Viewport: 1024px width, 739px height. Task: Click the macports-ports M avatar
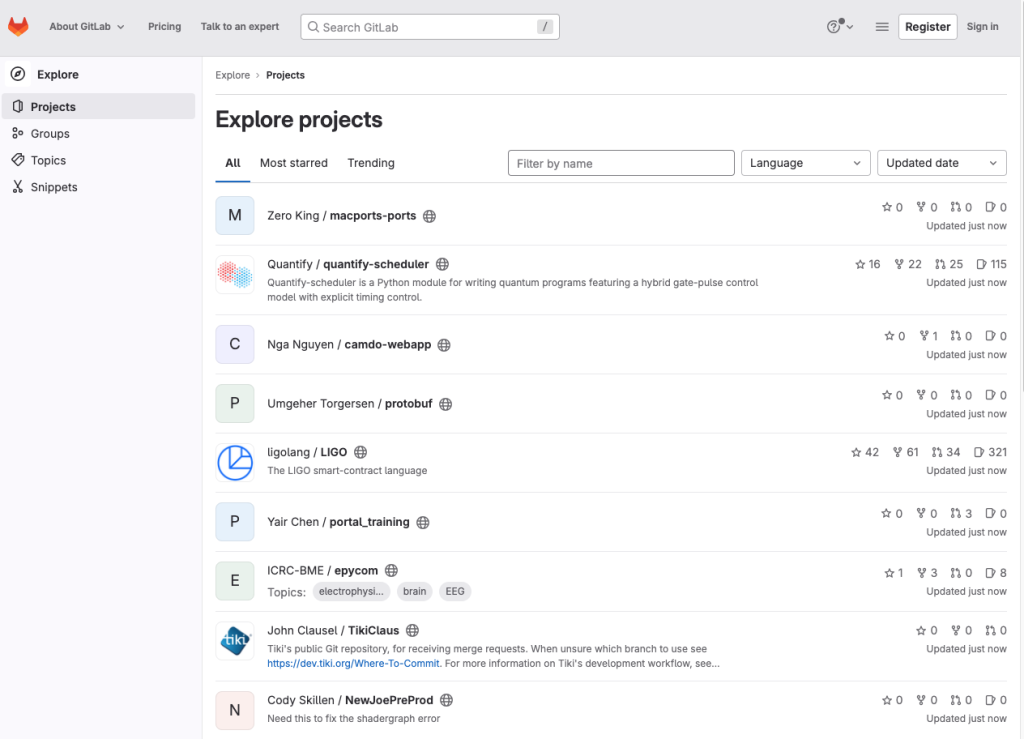coord(234,215)
